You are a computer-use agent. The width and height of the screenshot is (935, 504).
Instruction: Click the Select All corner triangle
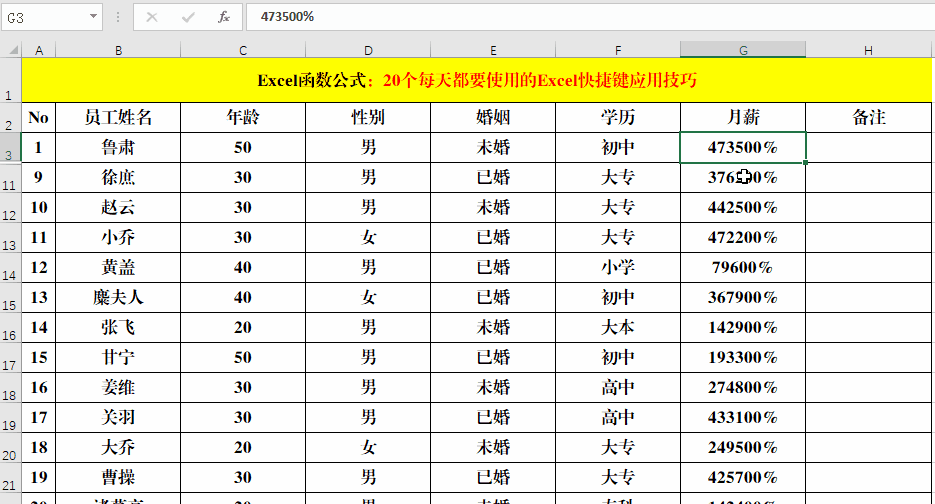13,50
